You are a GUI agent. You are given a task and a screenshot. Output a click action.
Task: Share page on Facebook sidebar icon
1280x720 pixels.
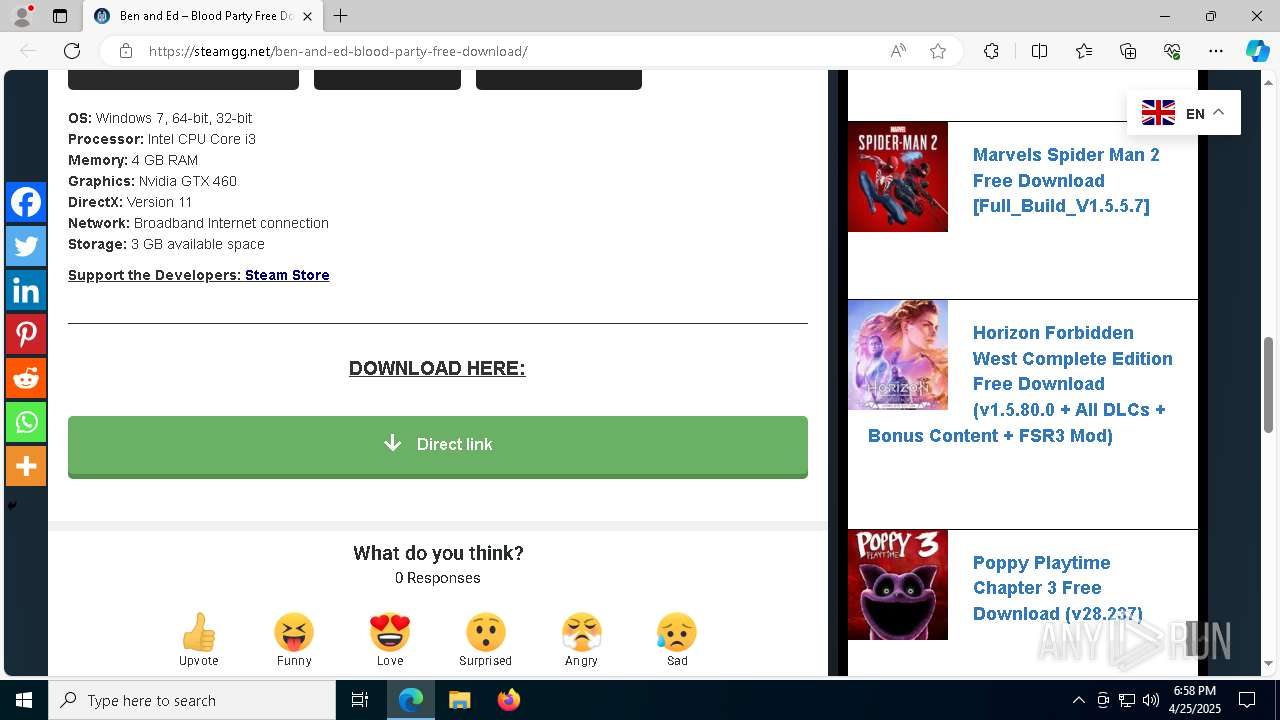point(26,202)
